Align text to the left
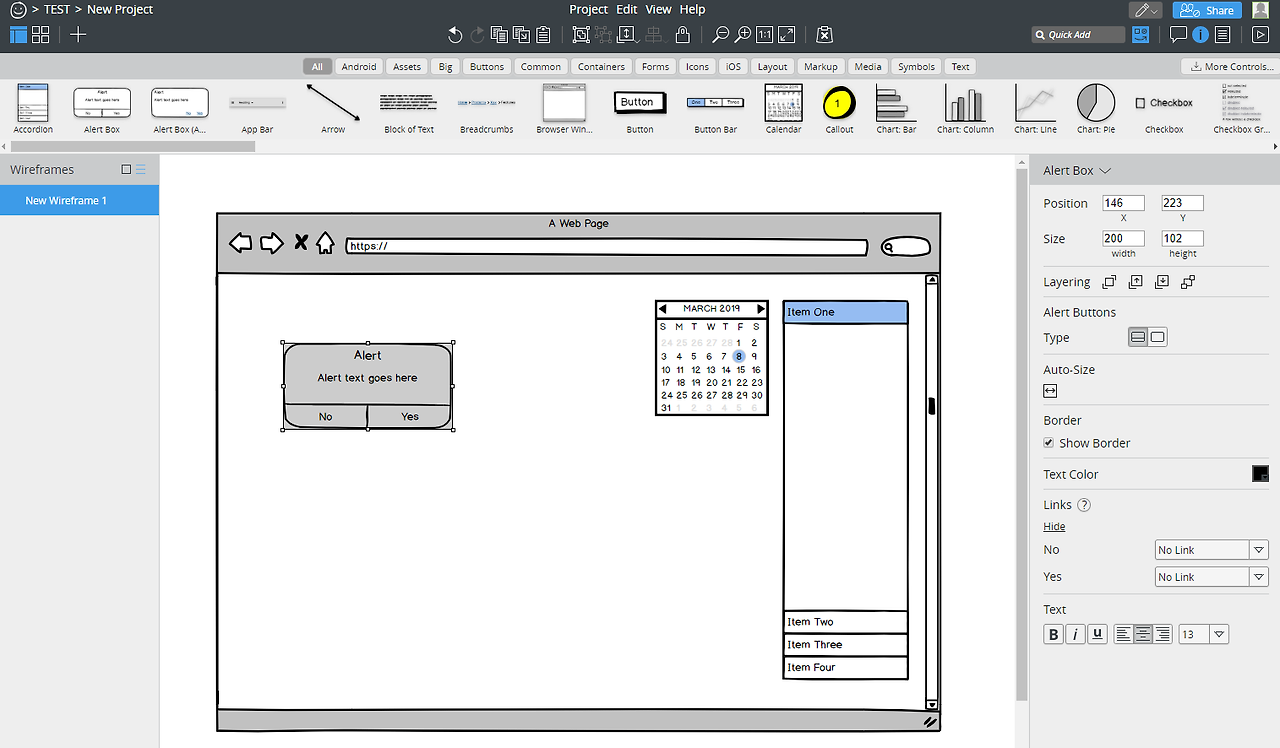 (1124, 634)
